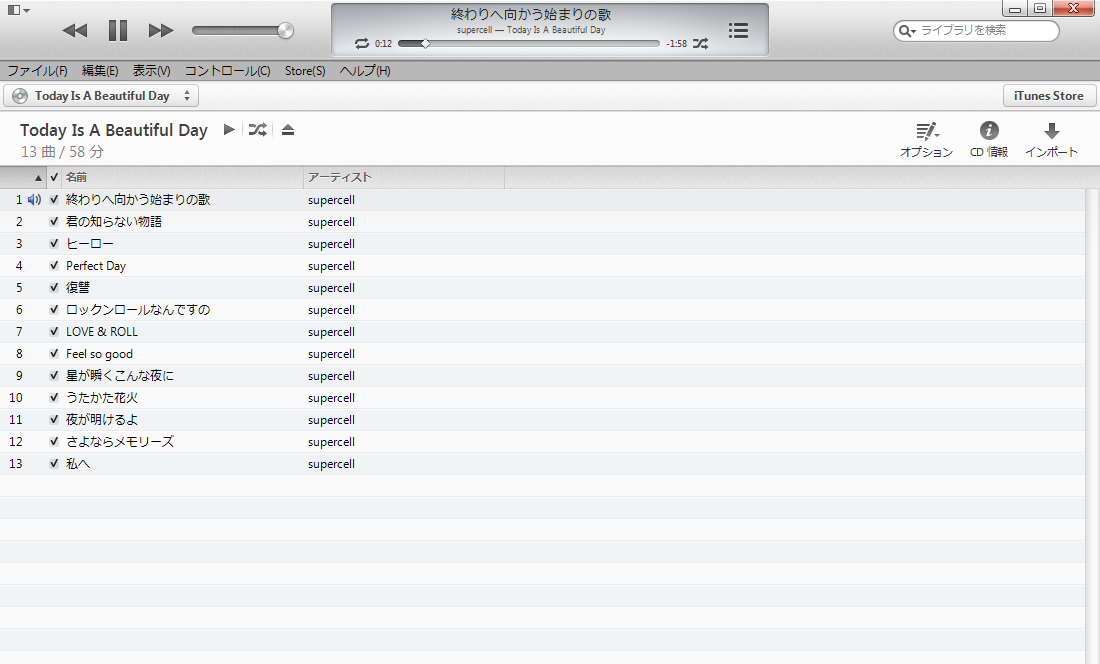The image size is (1100, 664).
Task: Skip to next track with forward button
Action: point(161,30)
